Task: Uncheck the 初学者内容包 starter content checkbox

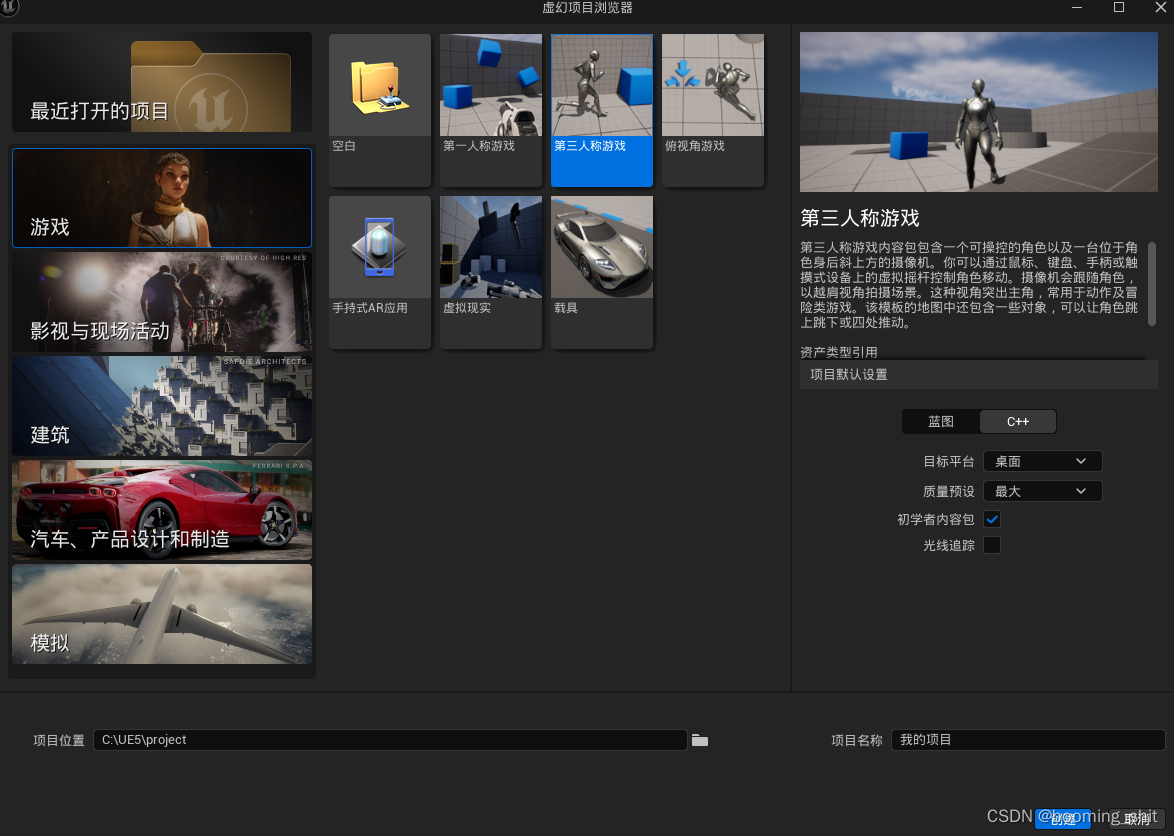Action: (992, 519)
